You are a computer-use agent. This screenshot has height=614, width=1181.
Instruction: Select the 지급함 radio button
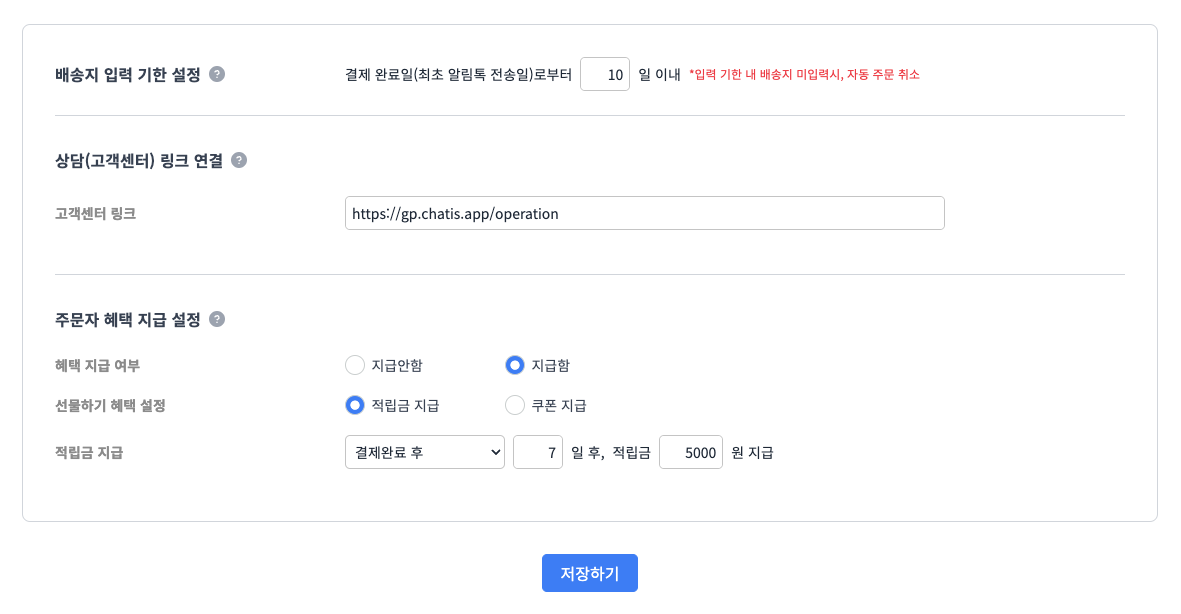515,365
